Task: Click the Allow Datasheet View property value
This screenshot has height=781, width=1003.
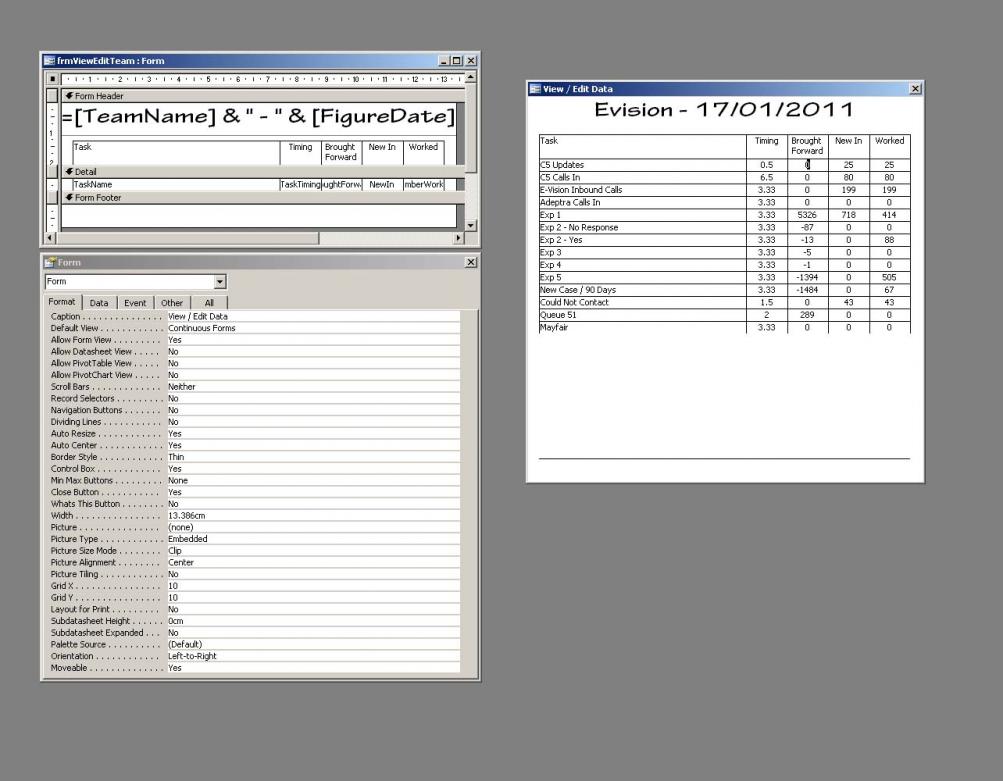Action: (x=313, y=352)
